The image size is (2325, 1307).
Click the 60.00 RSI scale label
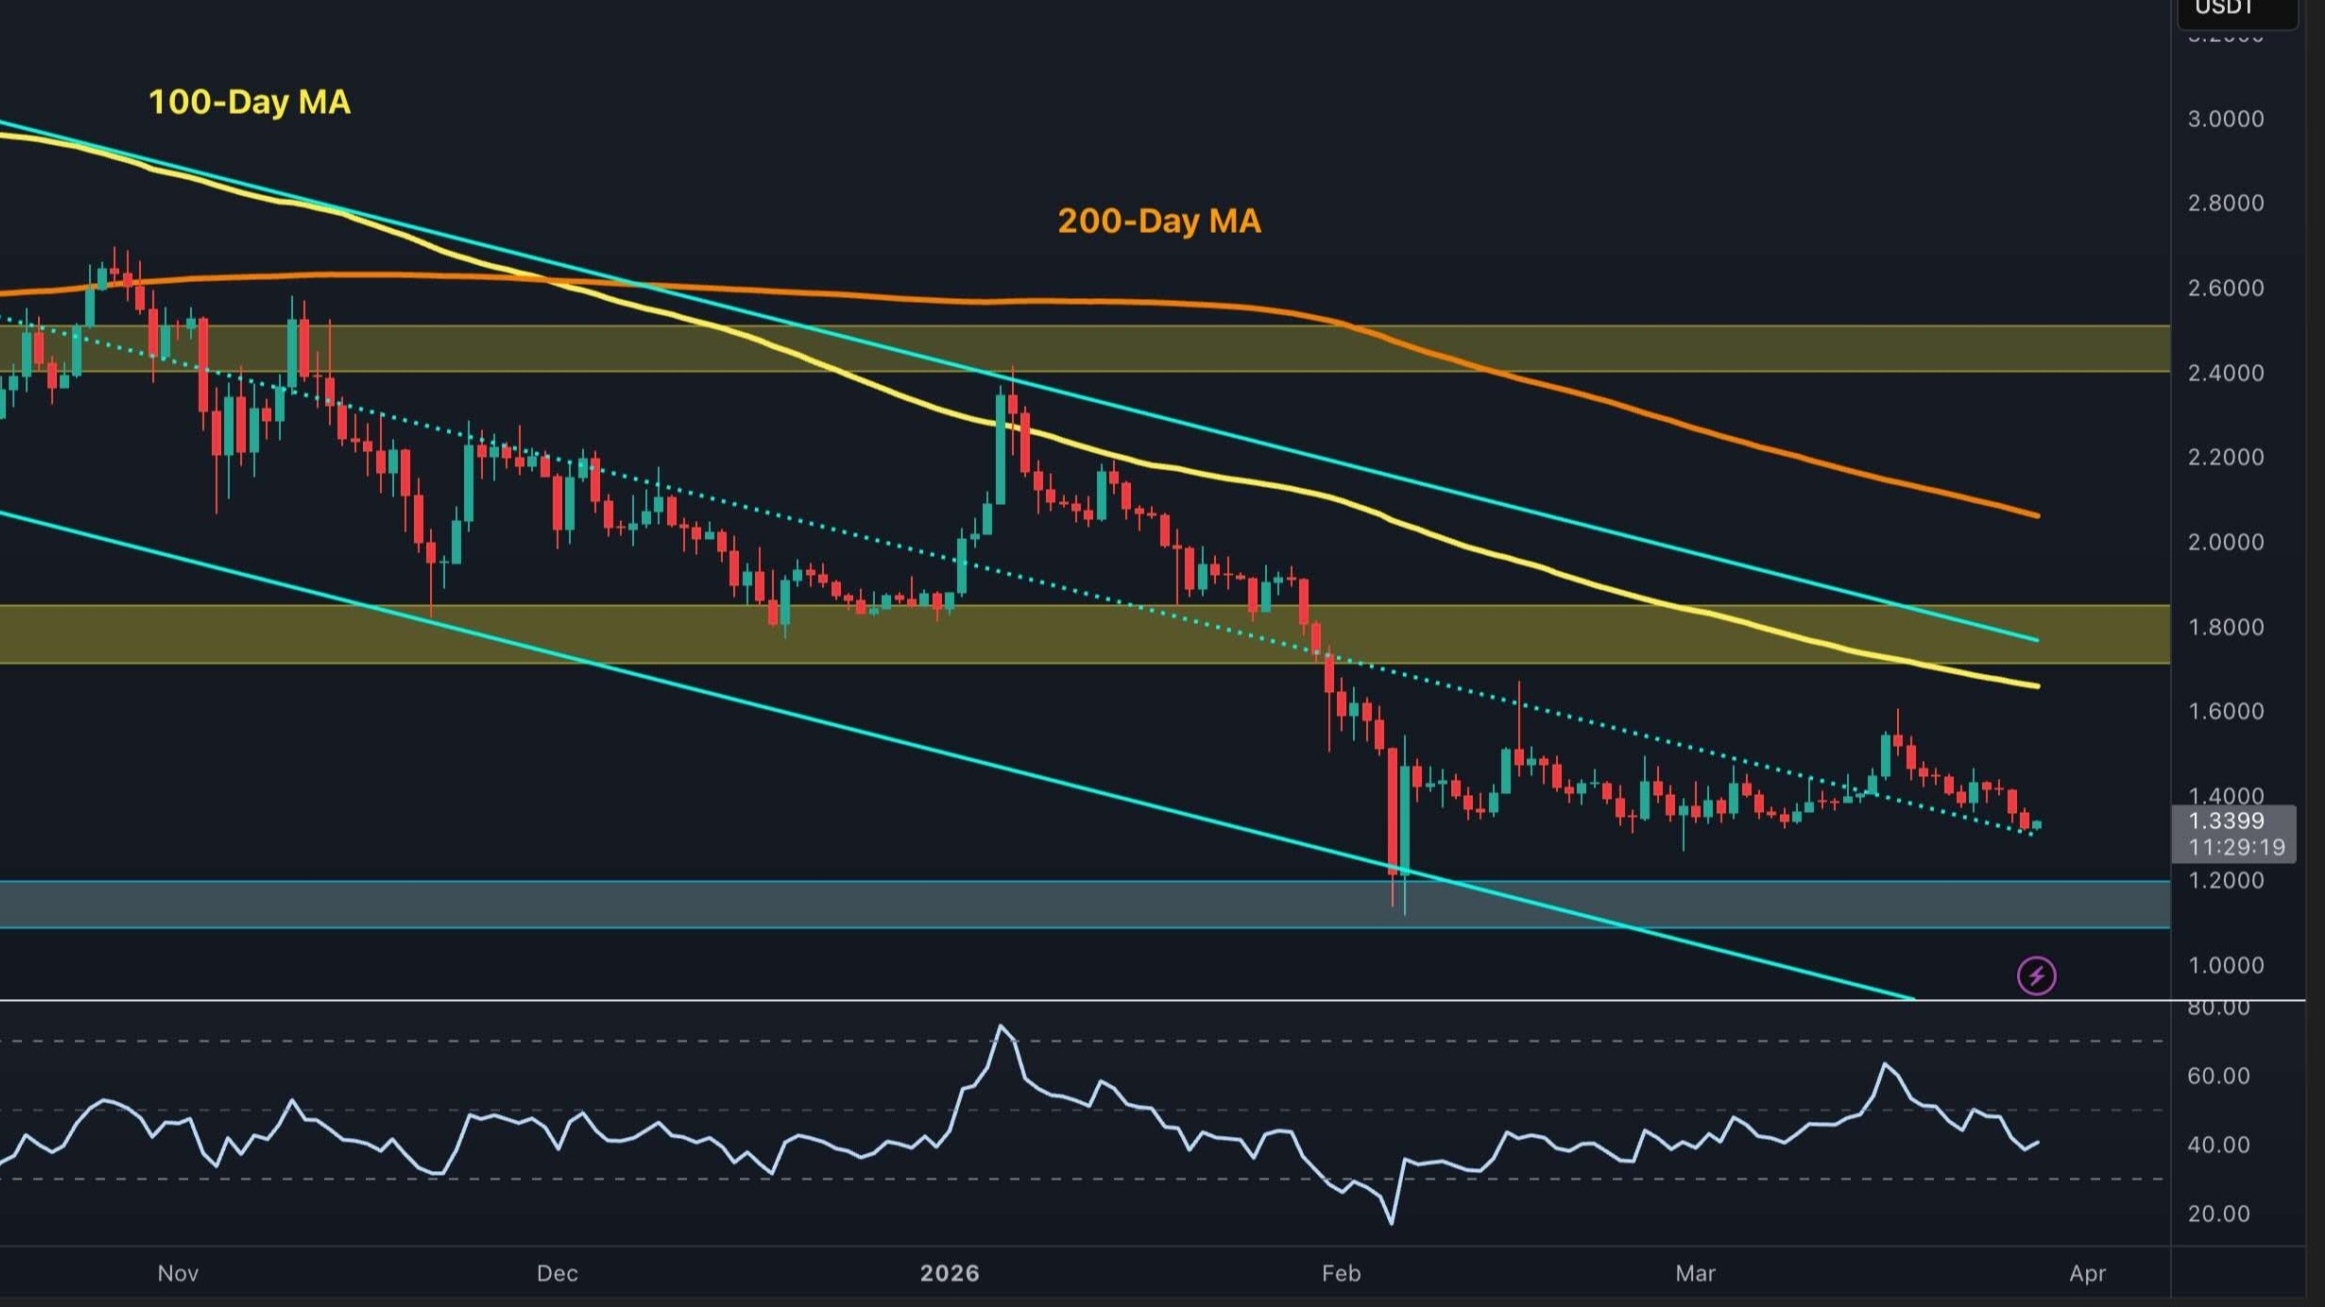pos(2218,1076)
